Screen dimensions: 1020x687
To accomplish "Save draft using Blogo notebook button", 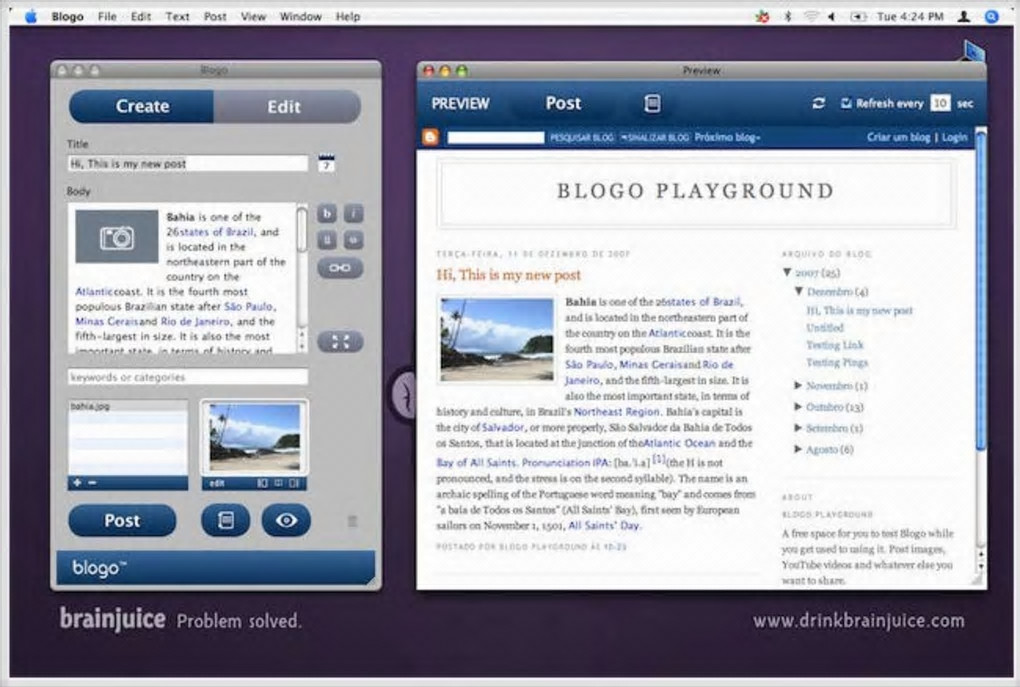I will tap(226, 520).
